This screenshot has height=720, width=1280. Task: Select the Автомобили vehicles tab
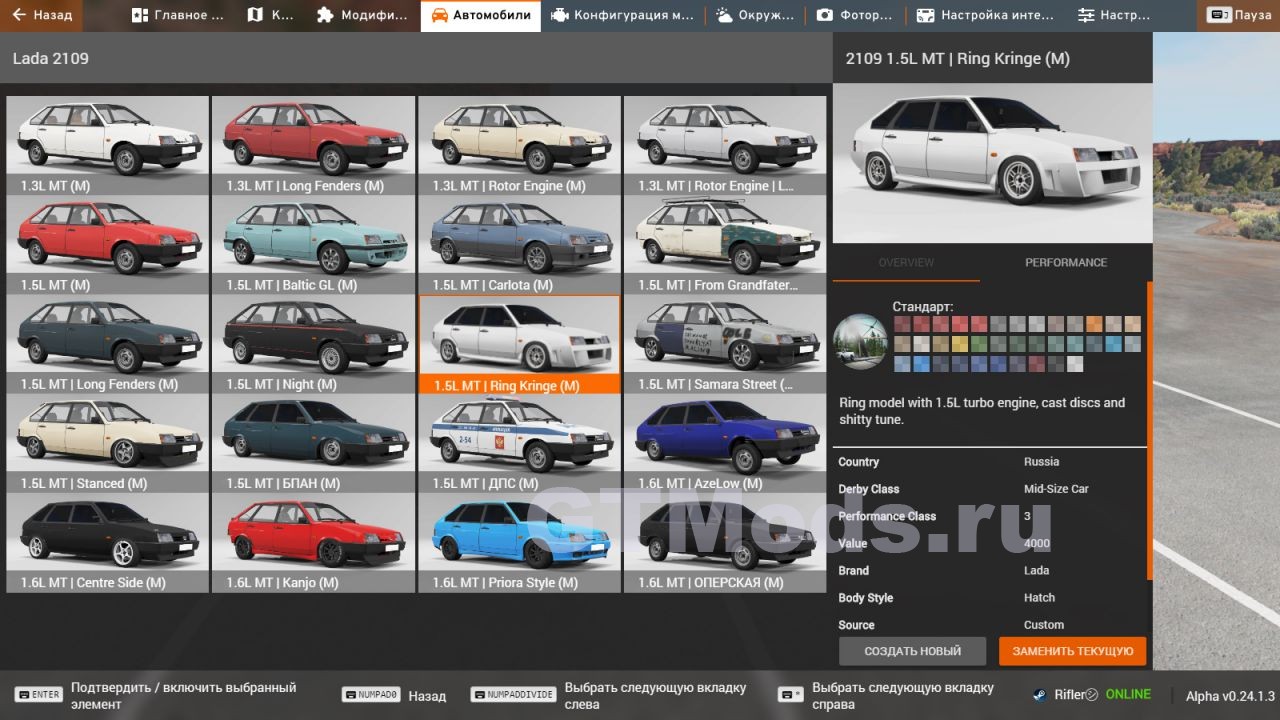481,15
